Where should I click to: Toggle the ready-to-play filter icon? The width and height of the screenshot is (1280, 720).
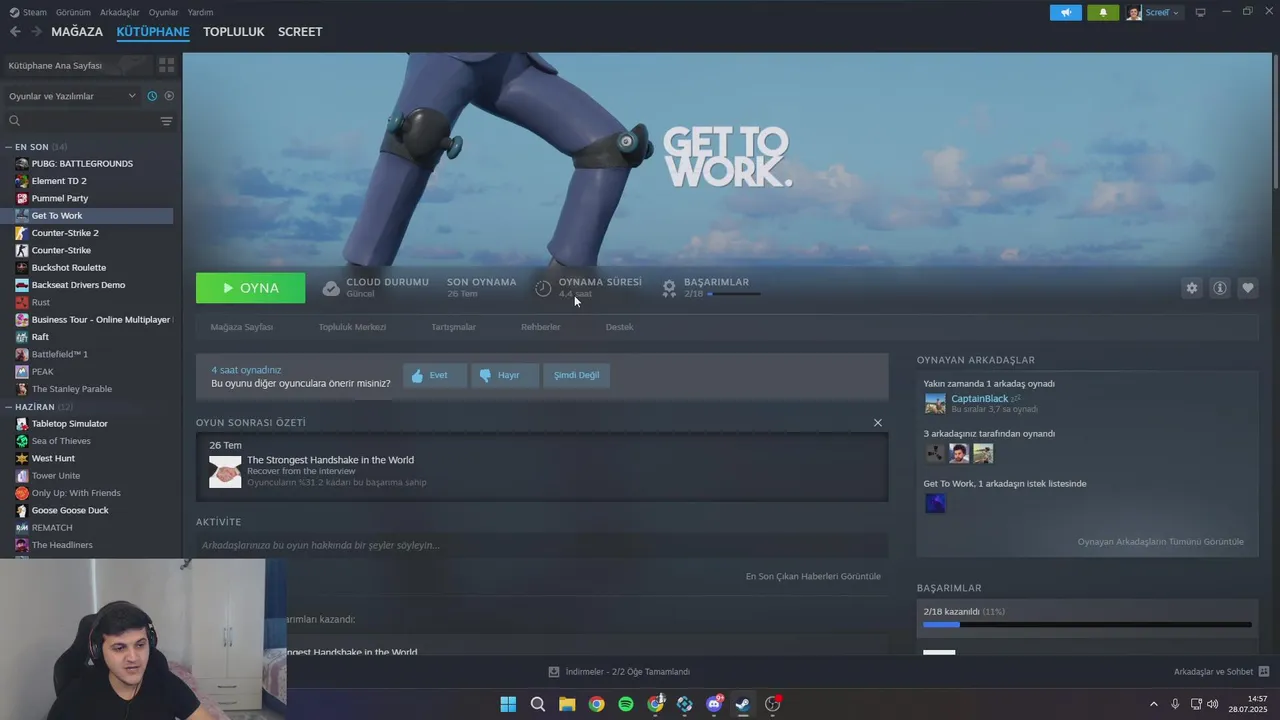(x=169, y=96)
